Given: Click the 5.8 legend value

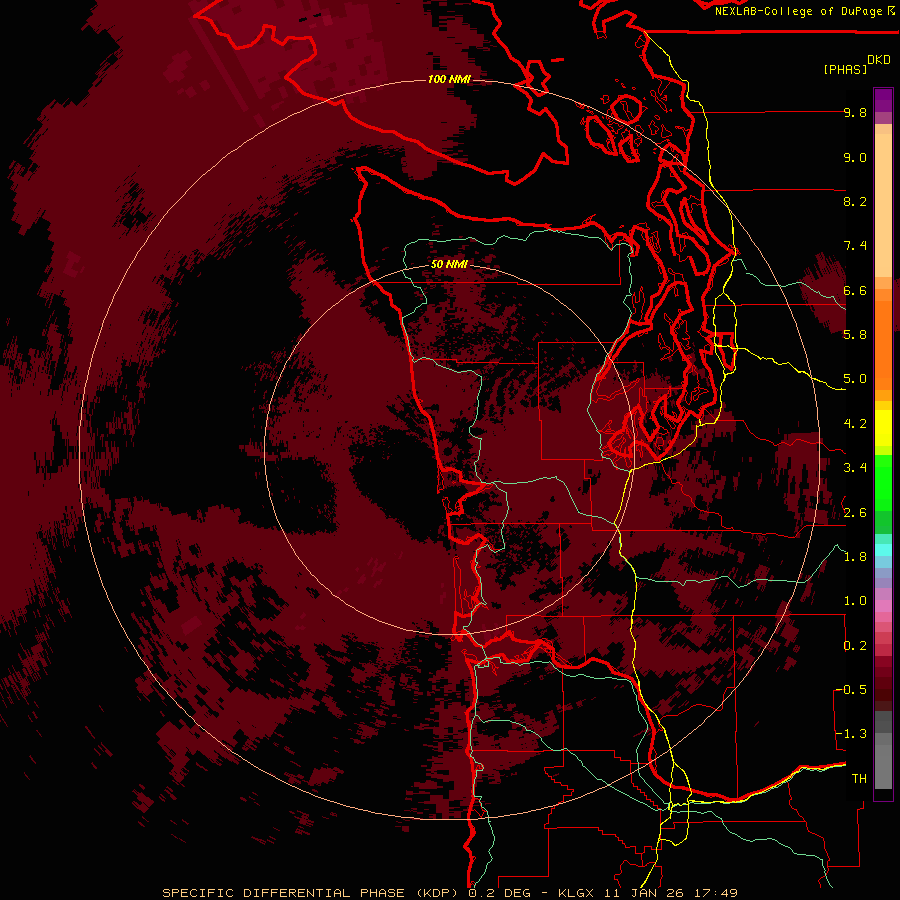Looking at the screenshot, I should pyautogui.click(x=855, y=335).
